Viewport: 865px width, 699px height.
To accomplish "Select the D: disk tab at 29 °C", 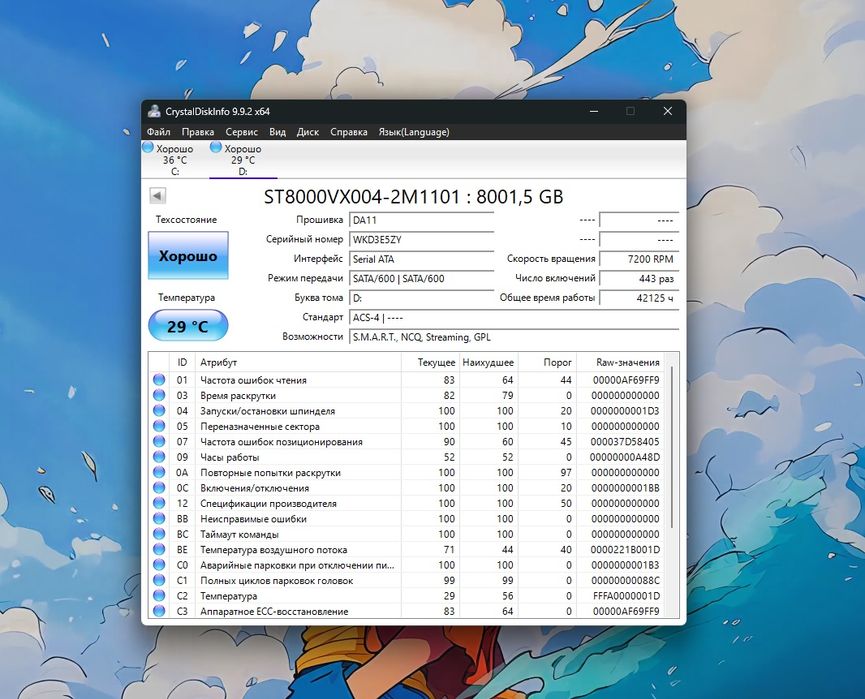I will click(x=243, y=159).
